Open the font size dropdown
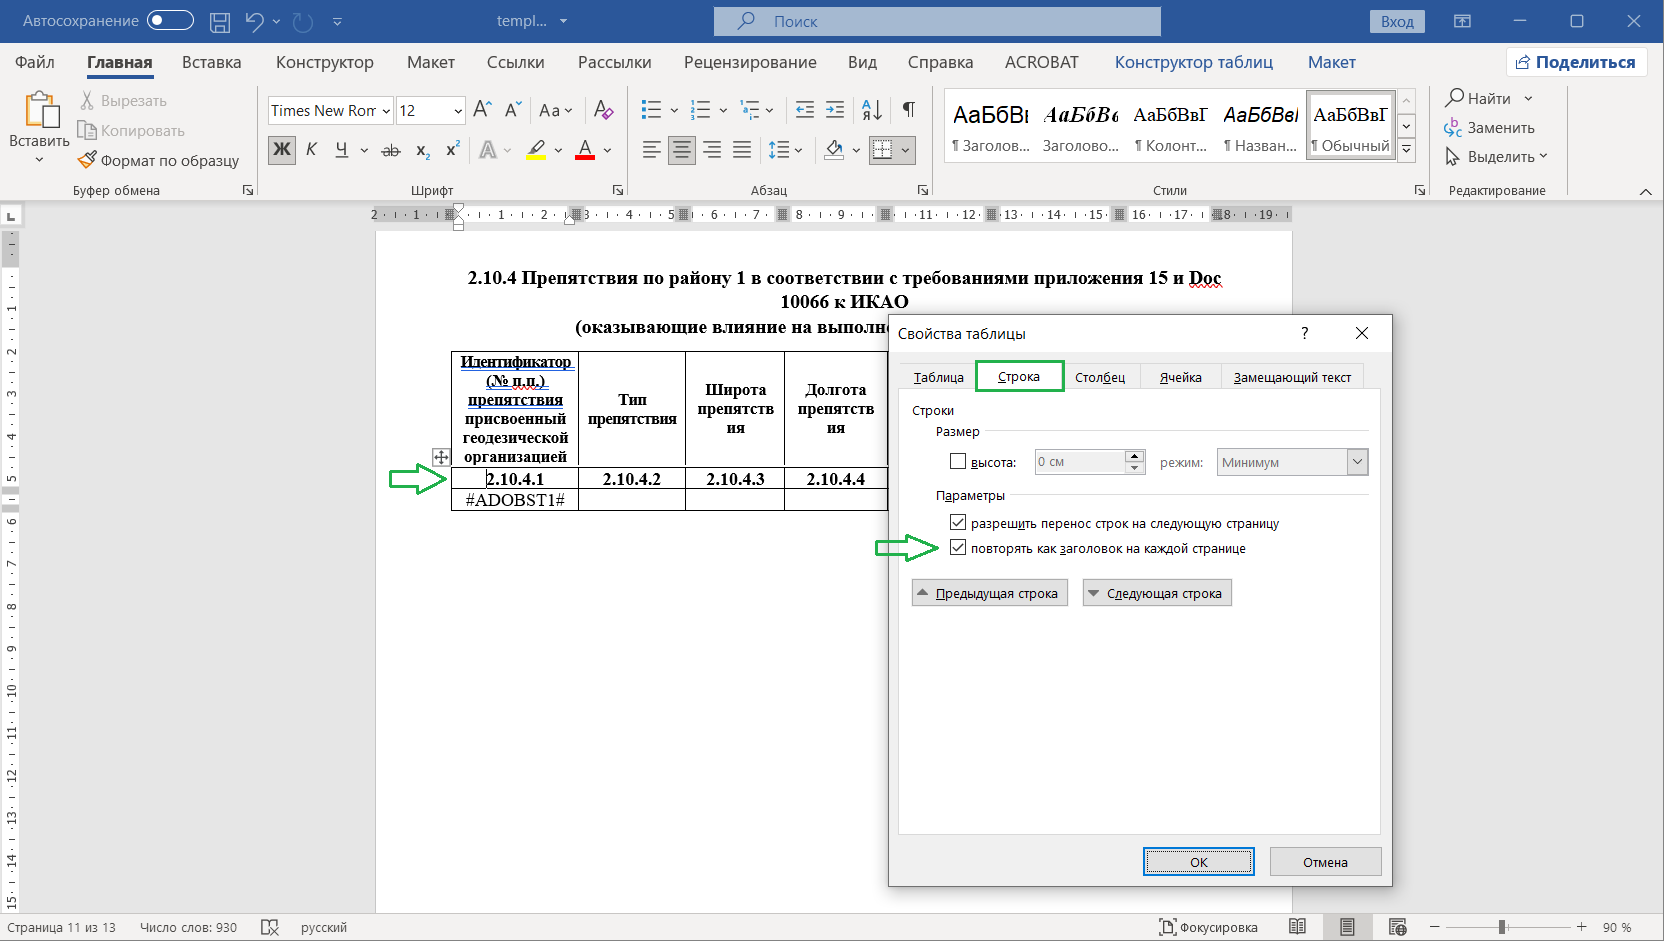 click(x=458, y=111)
